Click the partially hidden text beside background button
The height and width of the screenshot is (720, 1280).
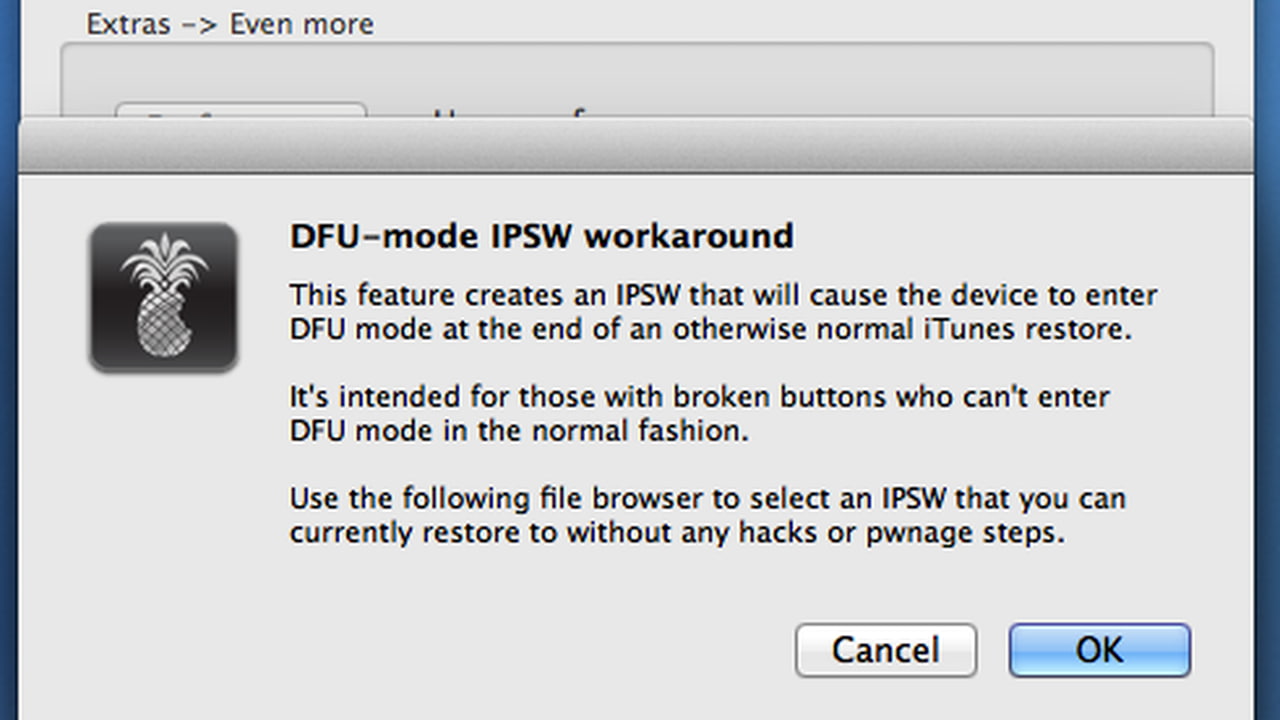[510, 112]
